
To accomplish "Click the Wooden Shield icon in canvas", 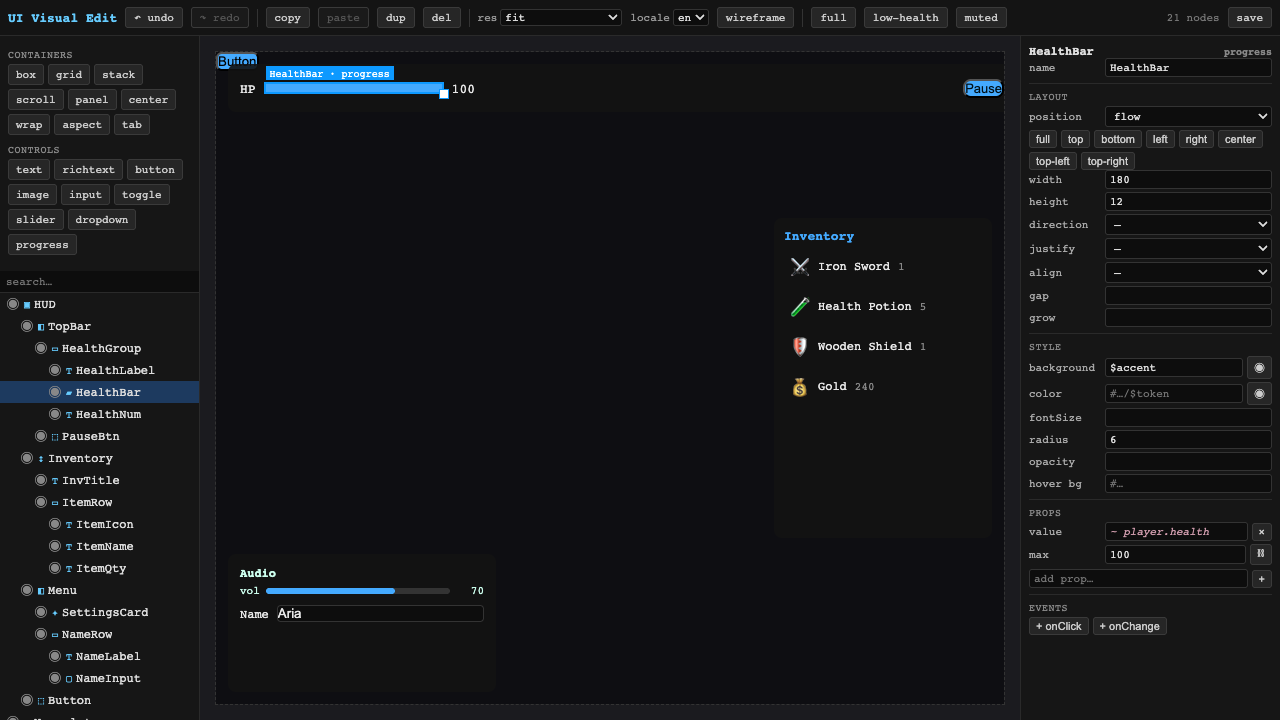I will pyautogui.click(x=800, y=347).
